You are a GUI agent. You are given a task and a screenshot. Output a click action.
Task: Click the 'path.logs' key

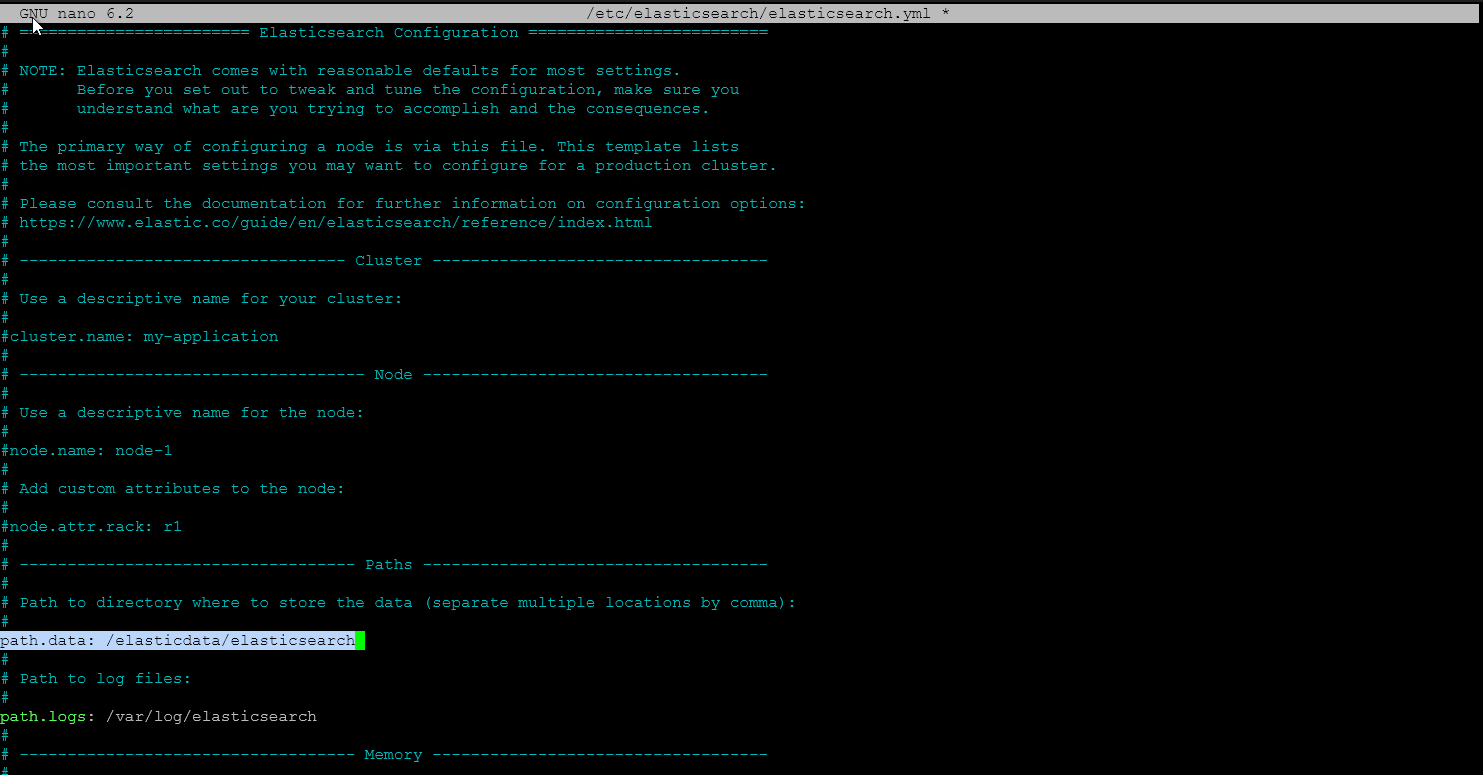(43, 717)
